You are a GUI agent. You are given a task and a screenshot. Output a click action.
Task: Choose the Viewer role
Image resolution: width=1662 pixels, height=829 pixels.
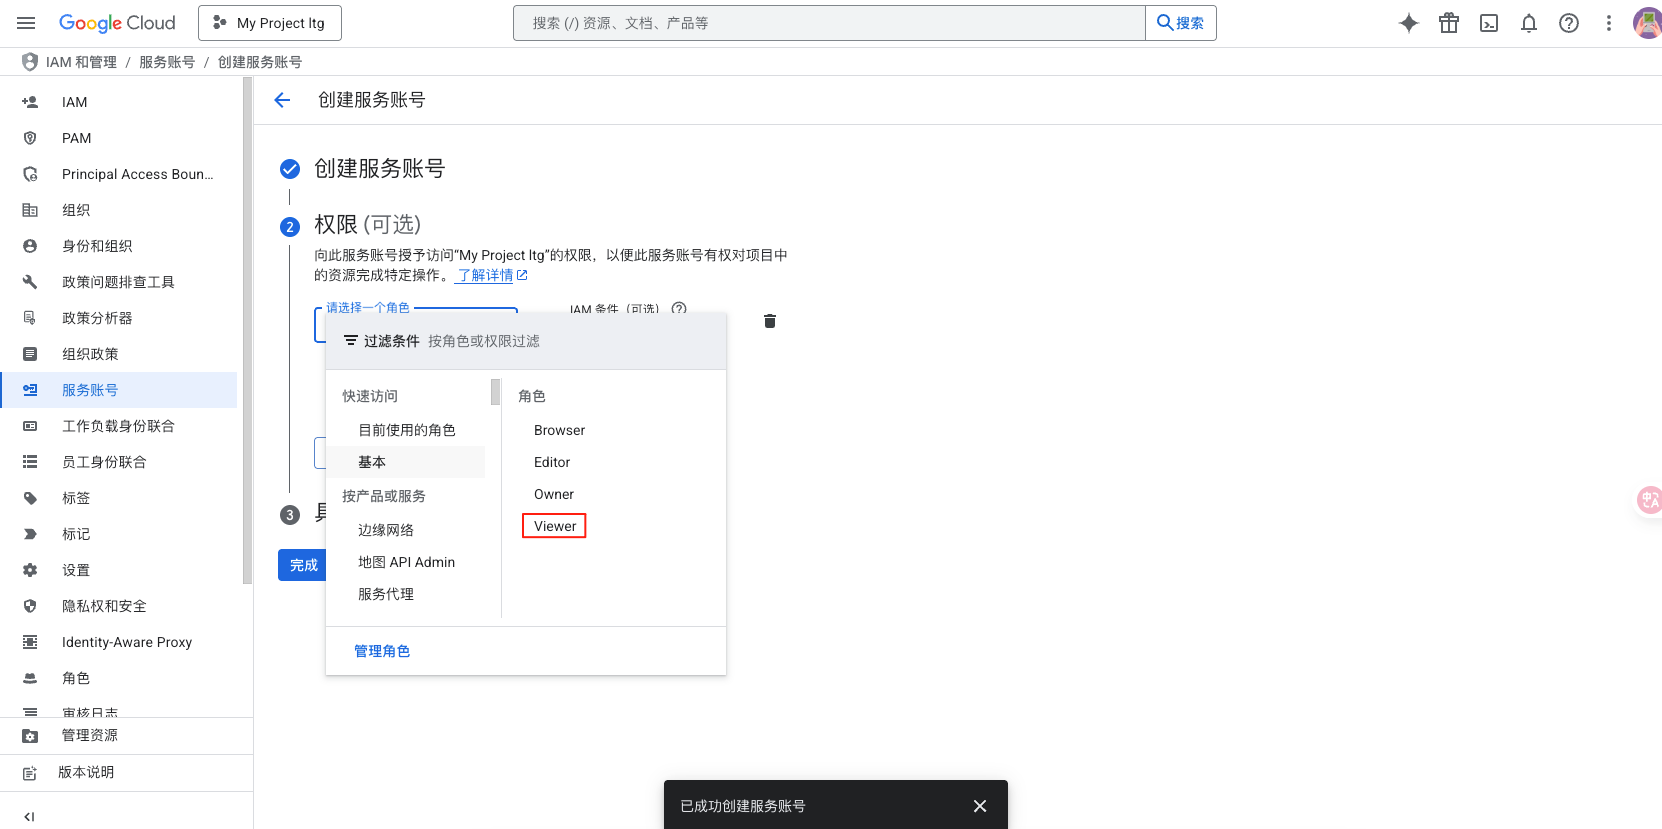[555, 526]
